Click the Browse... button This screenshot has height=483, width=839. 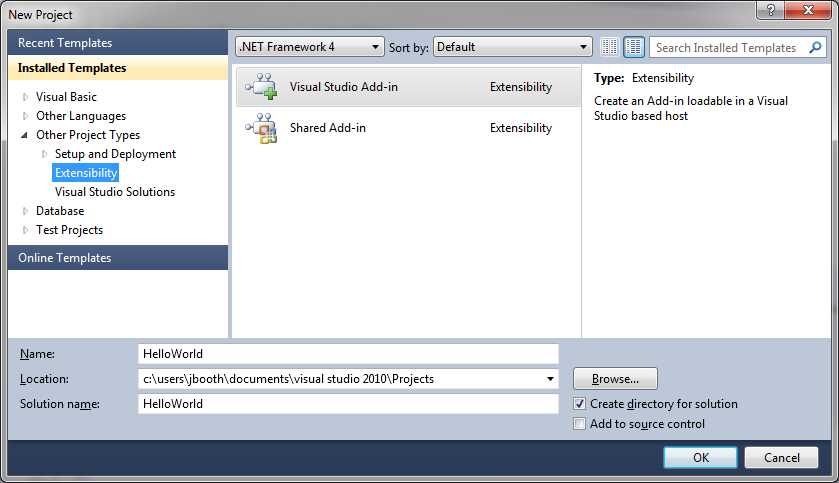pyautogui.click(x=615, y=379)
